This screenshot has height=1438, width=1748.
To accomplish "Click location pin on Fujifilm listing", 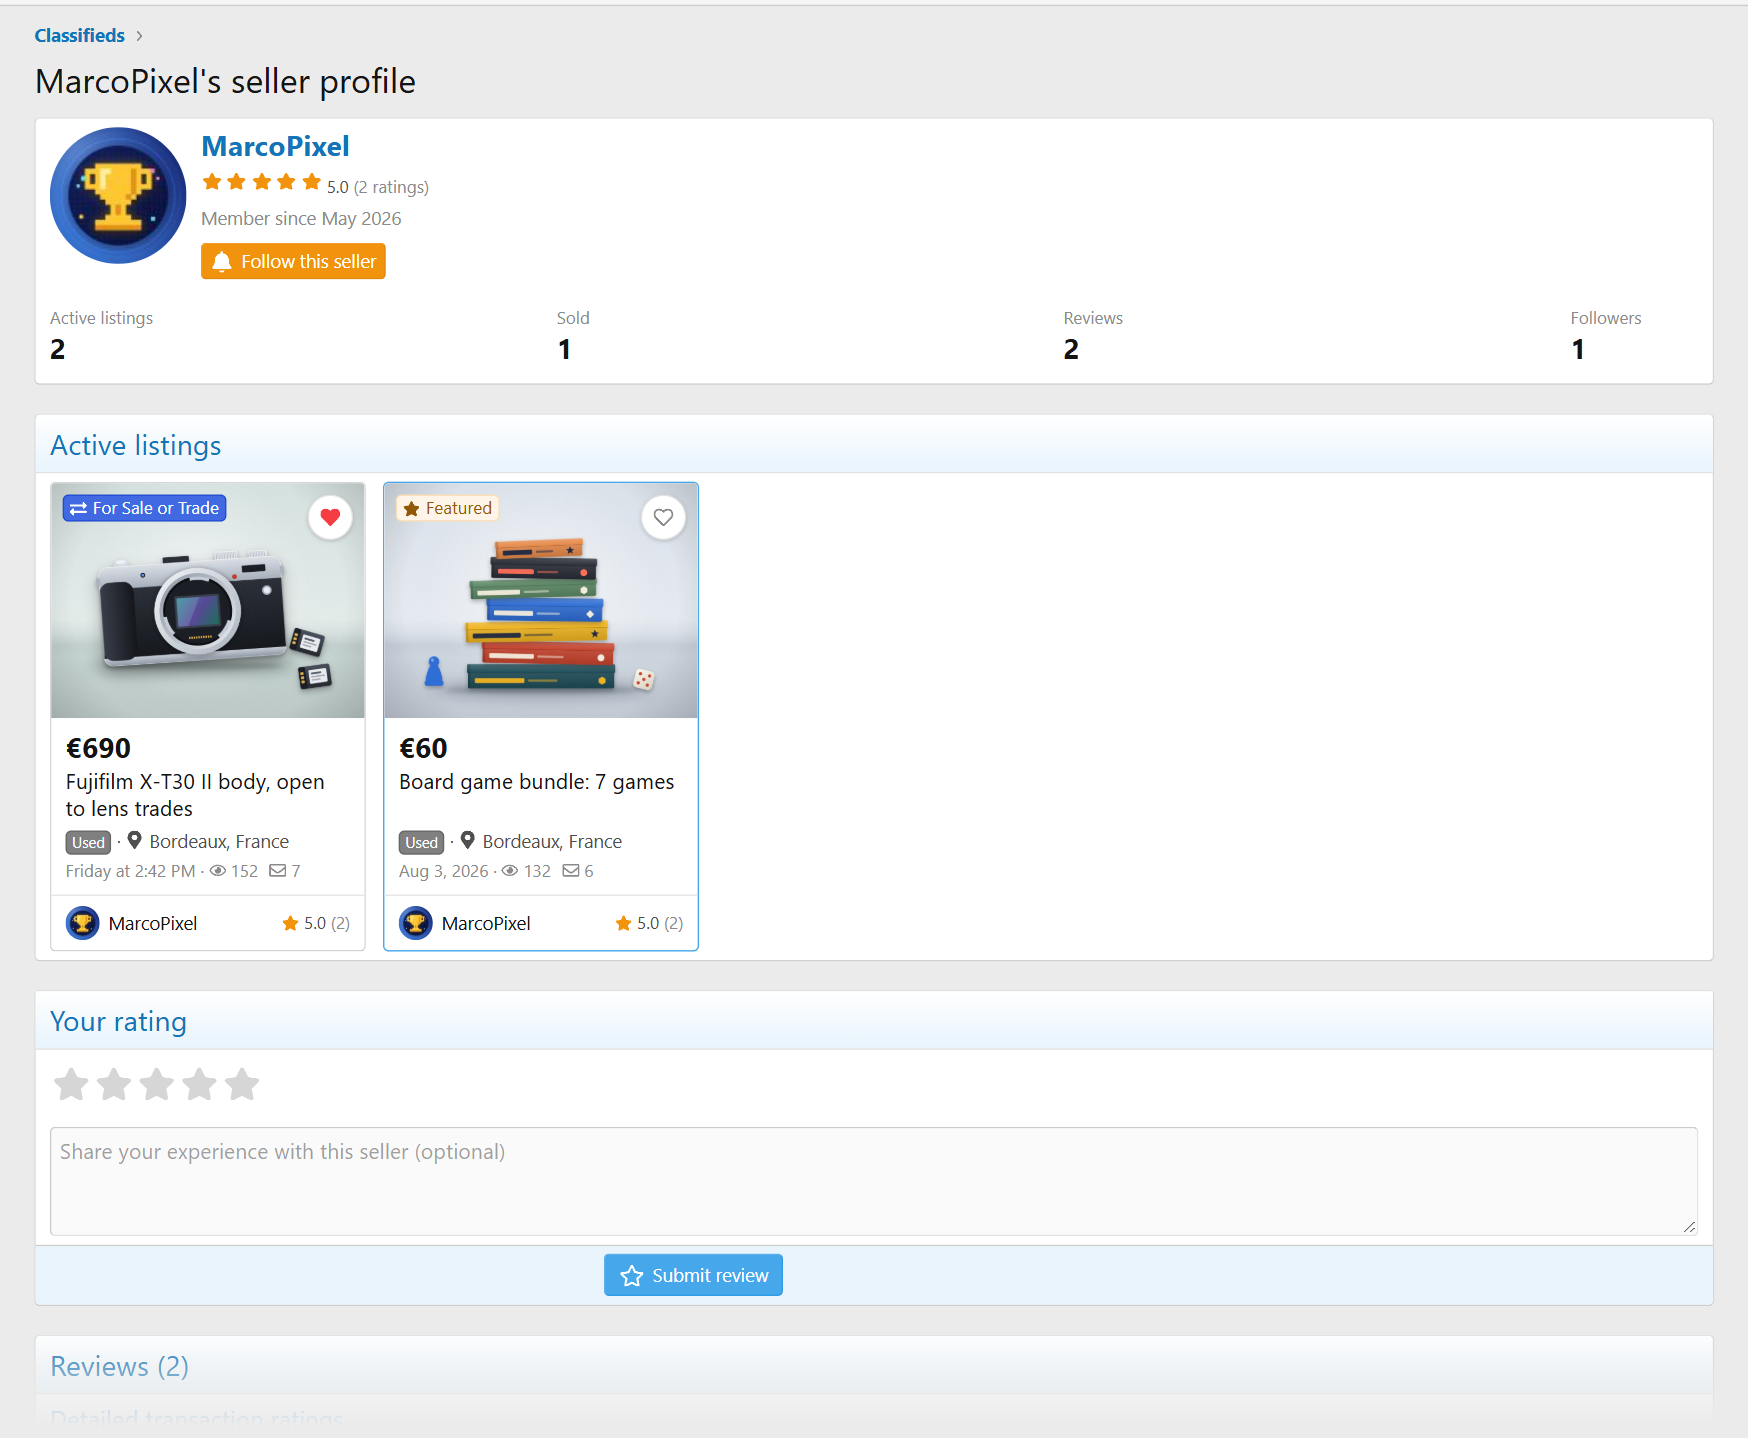I will click(x=134, y=841).
